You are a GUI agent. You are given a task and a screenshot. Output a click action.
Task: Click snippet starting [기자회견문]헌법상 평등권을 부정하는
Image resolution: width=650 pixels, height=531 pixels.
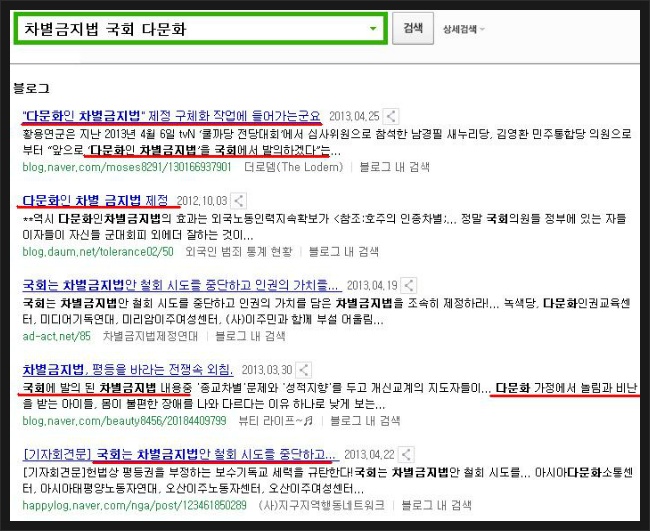327,480
